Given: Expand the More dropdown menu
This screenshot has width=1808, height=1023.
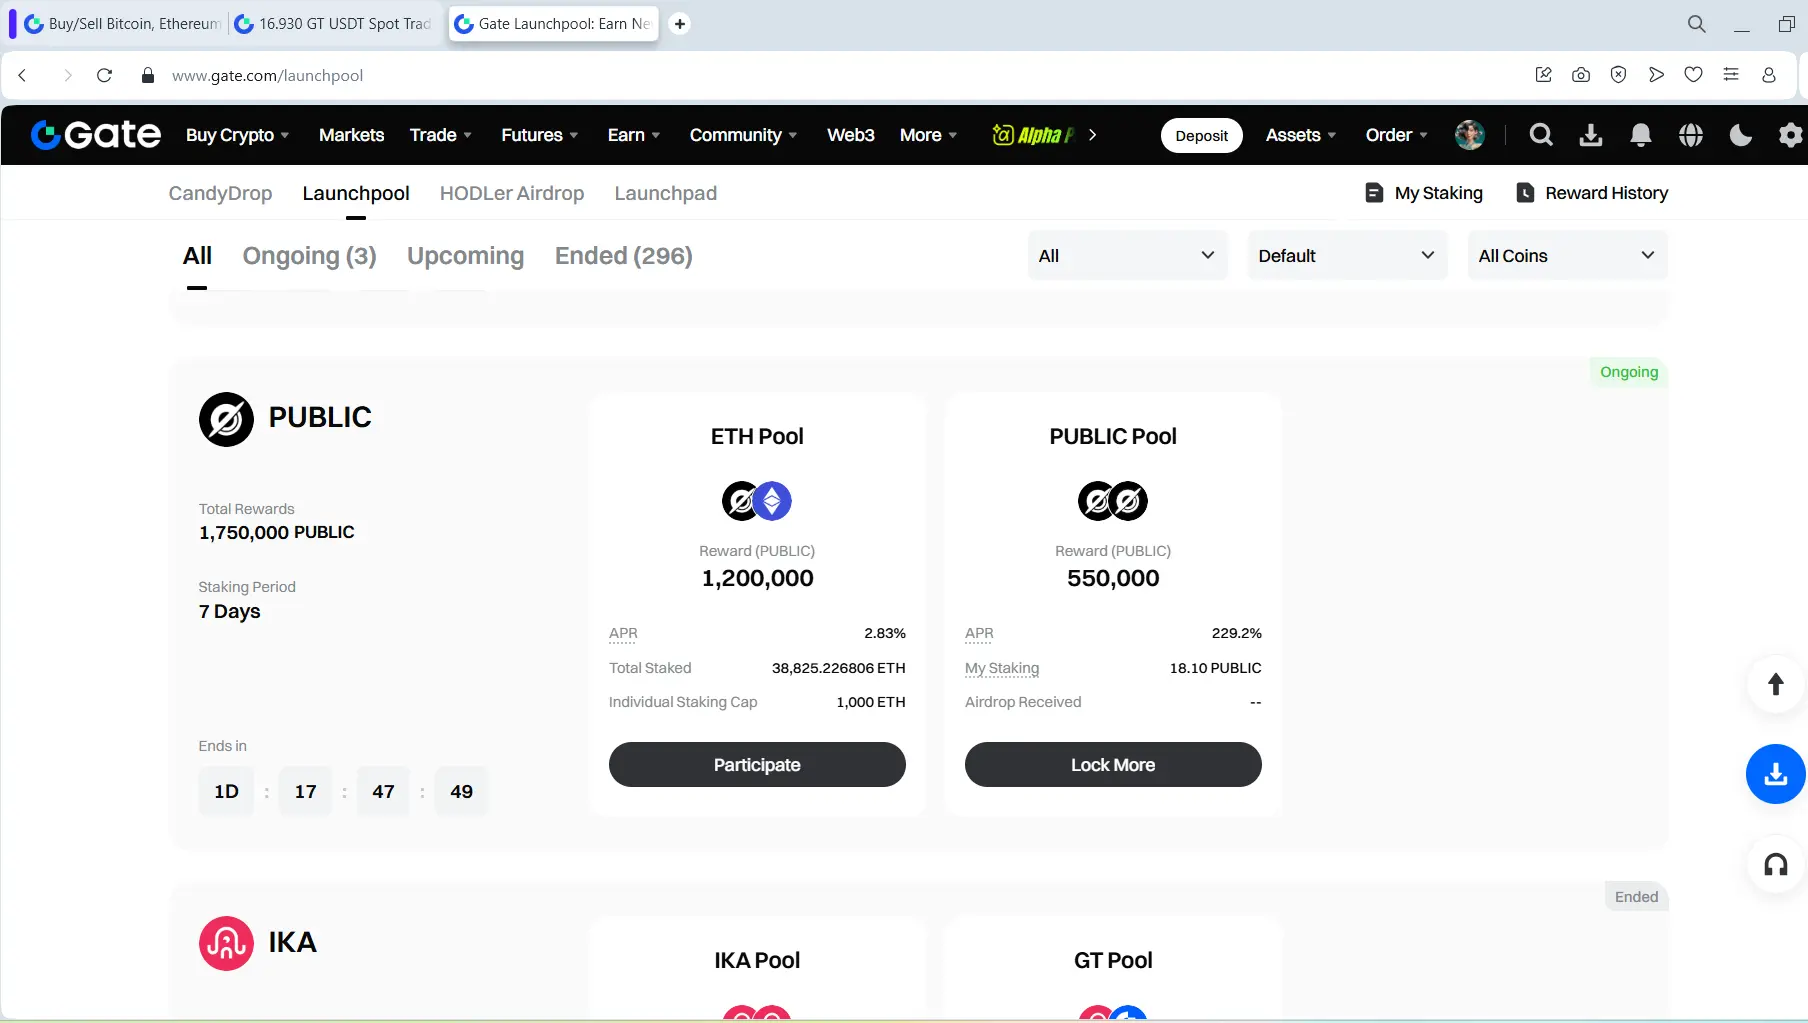Looking at the screenshot, I should pos(928,135).
